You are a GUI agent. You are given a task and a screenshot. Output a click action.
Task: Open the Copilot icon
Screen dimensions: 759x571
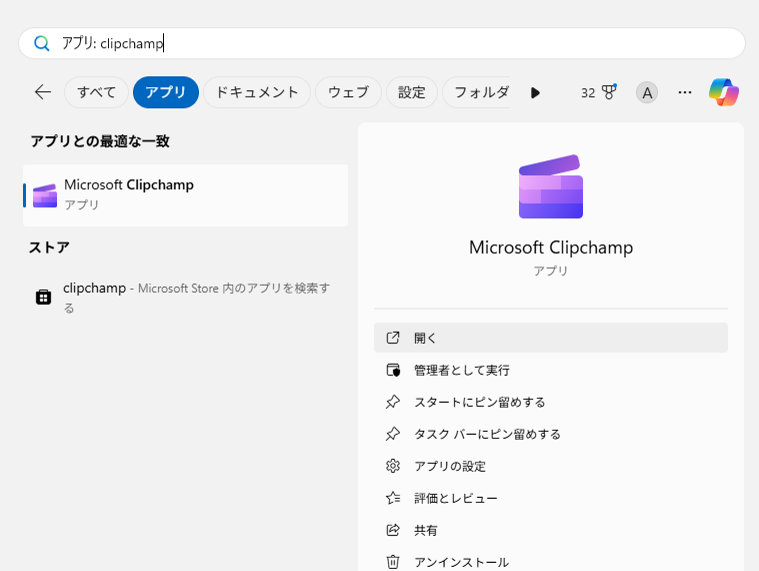(723, 92)
